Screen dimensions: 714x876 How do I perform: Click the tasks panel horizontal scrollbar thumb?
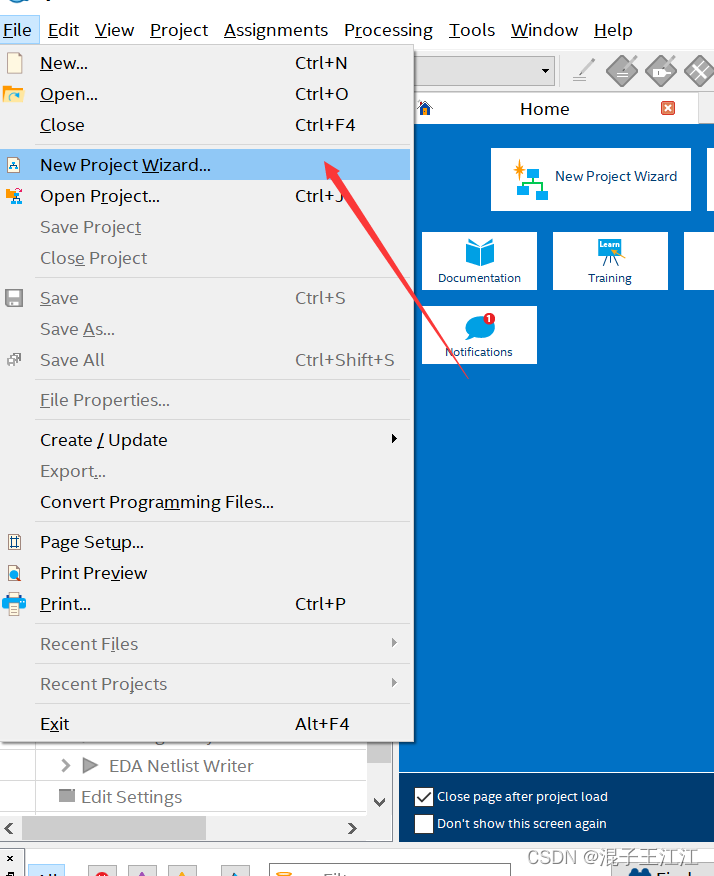pos(114,828)
